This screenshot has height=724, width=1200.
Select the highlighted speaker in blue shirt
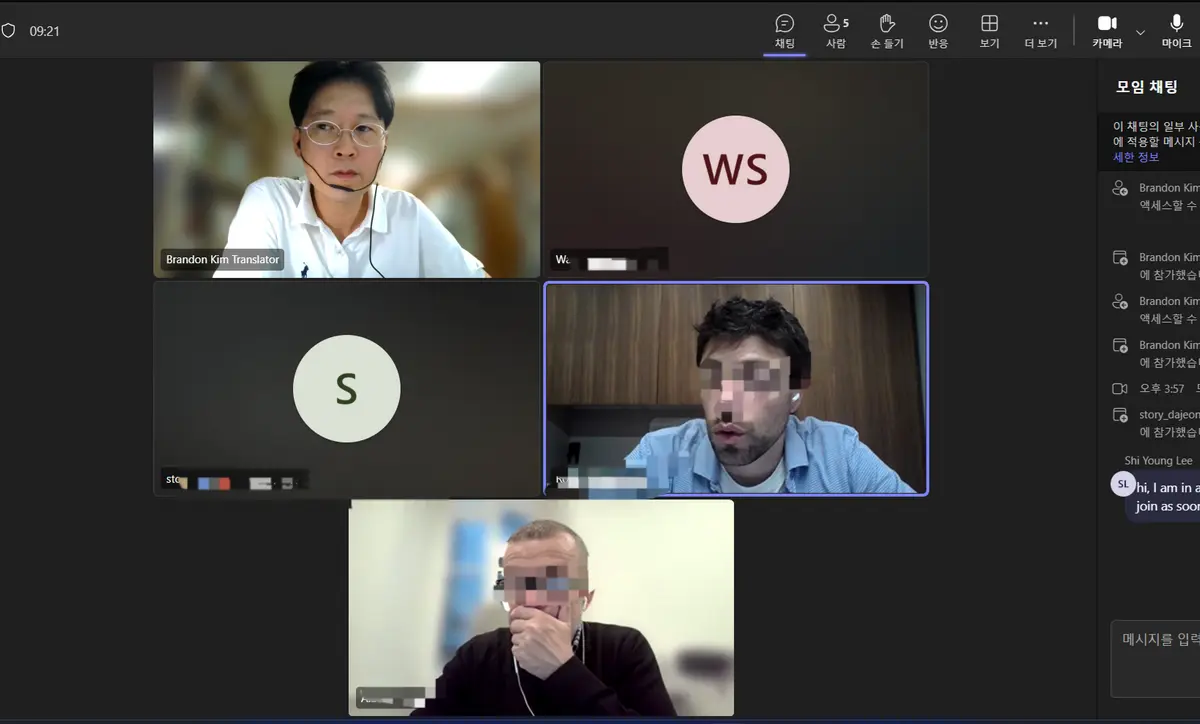click(x=735, y=389)
